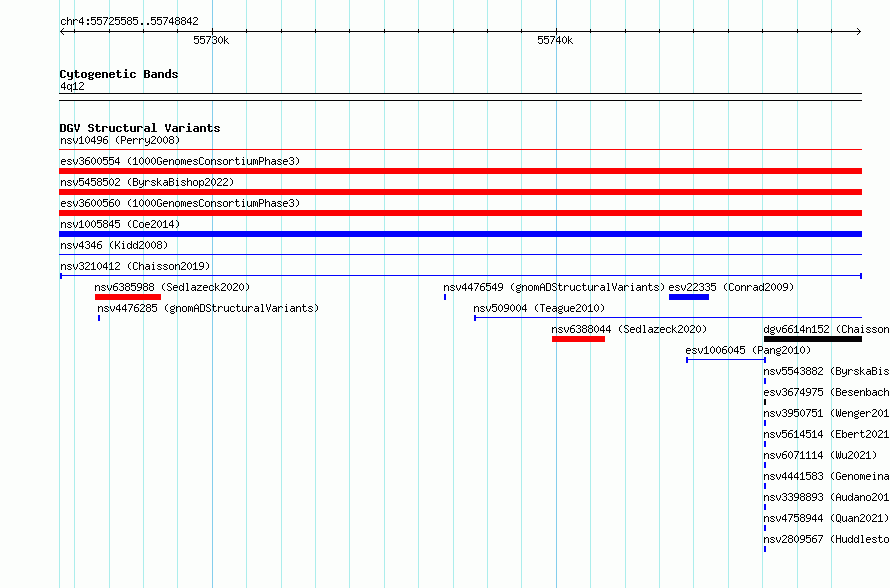Image resolution: width=890 pixels, height=588 pixels.
Task: Click the left arrow end of the ruler
Action: 62,32
